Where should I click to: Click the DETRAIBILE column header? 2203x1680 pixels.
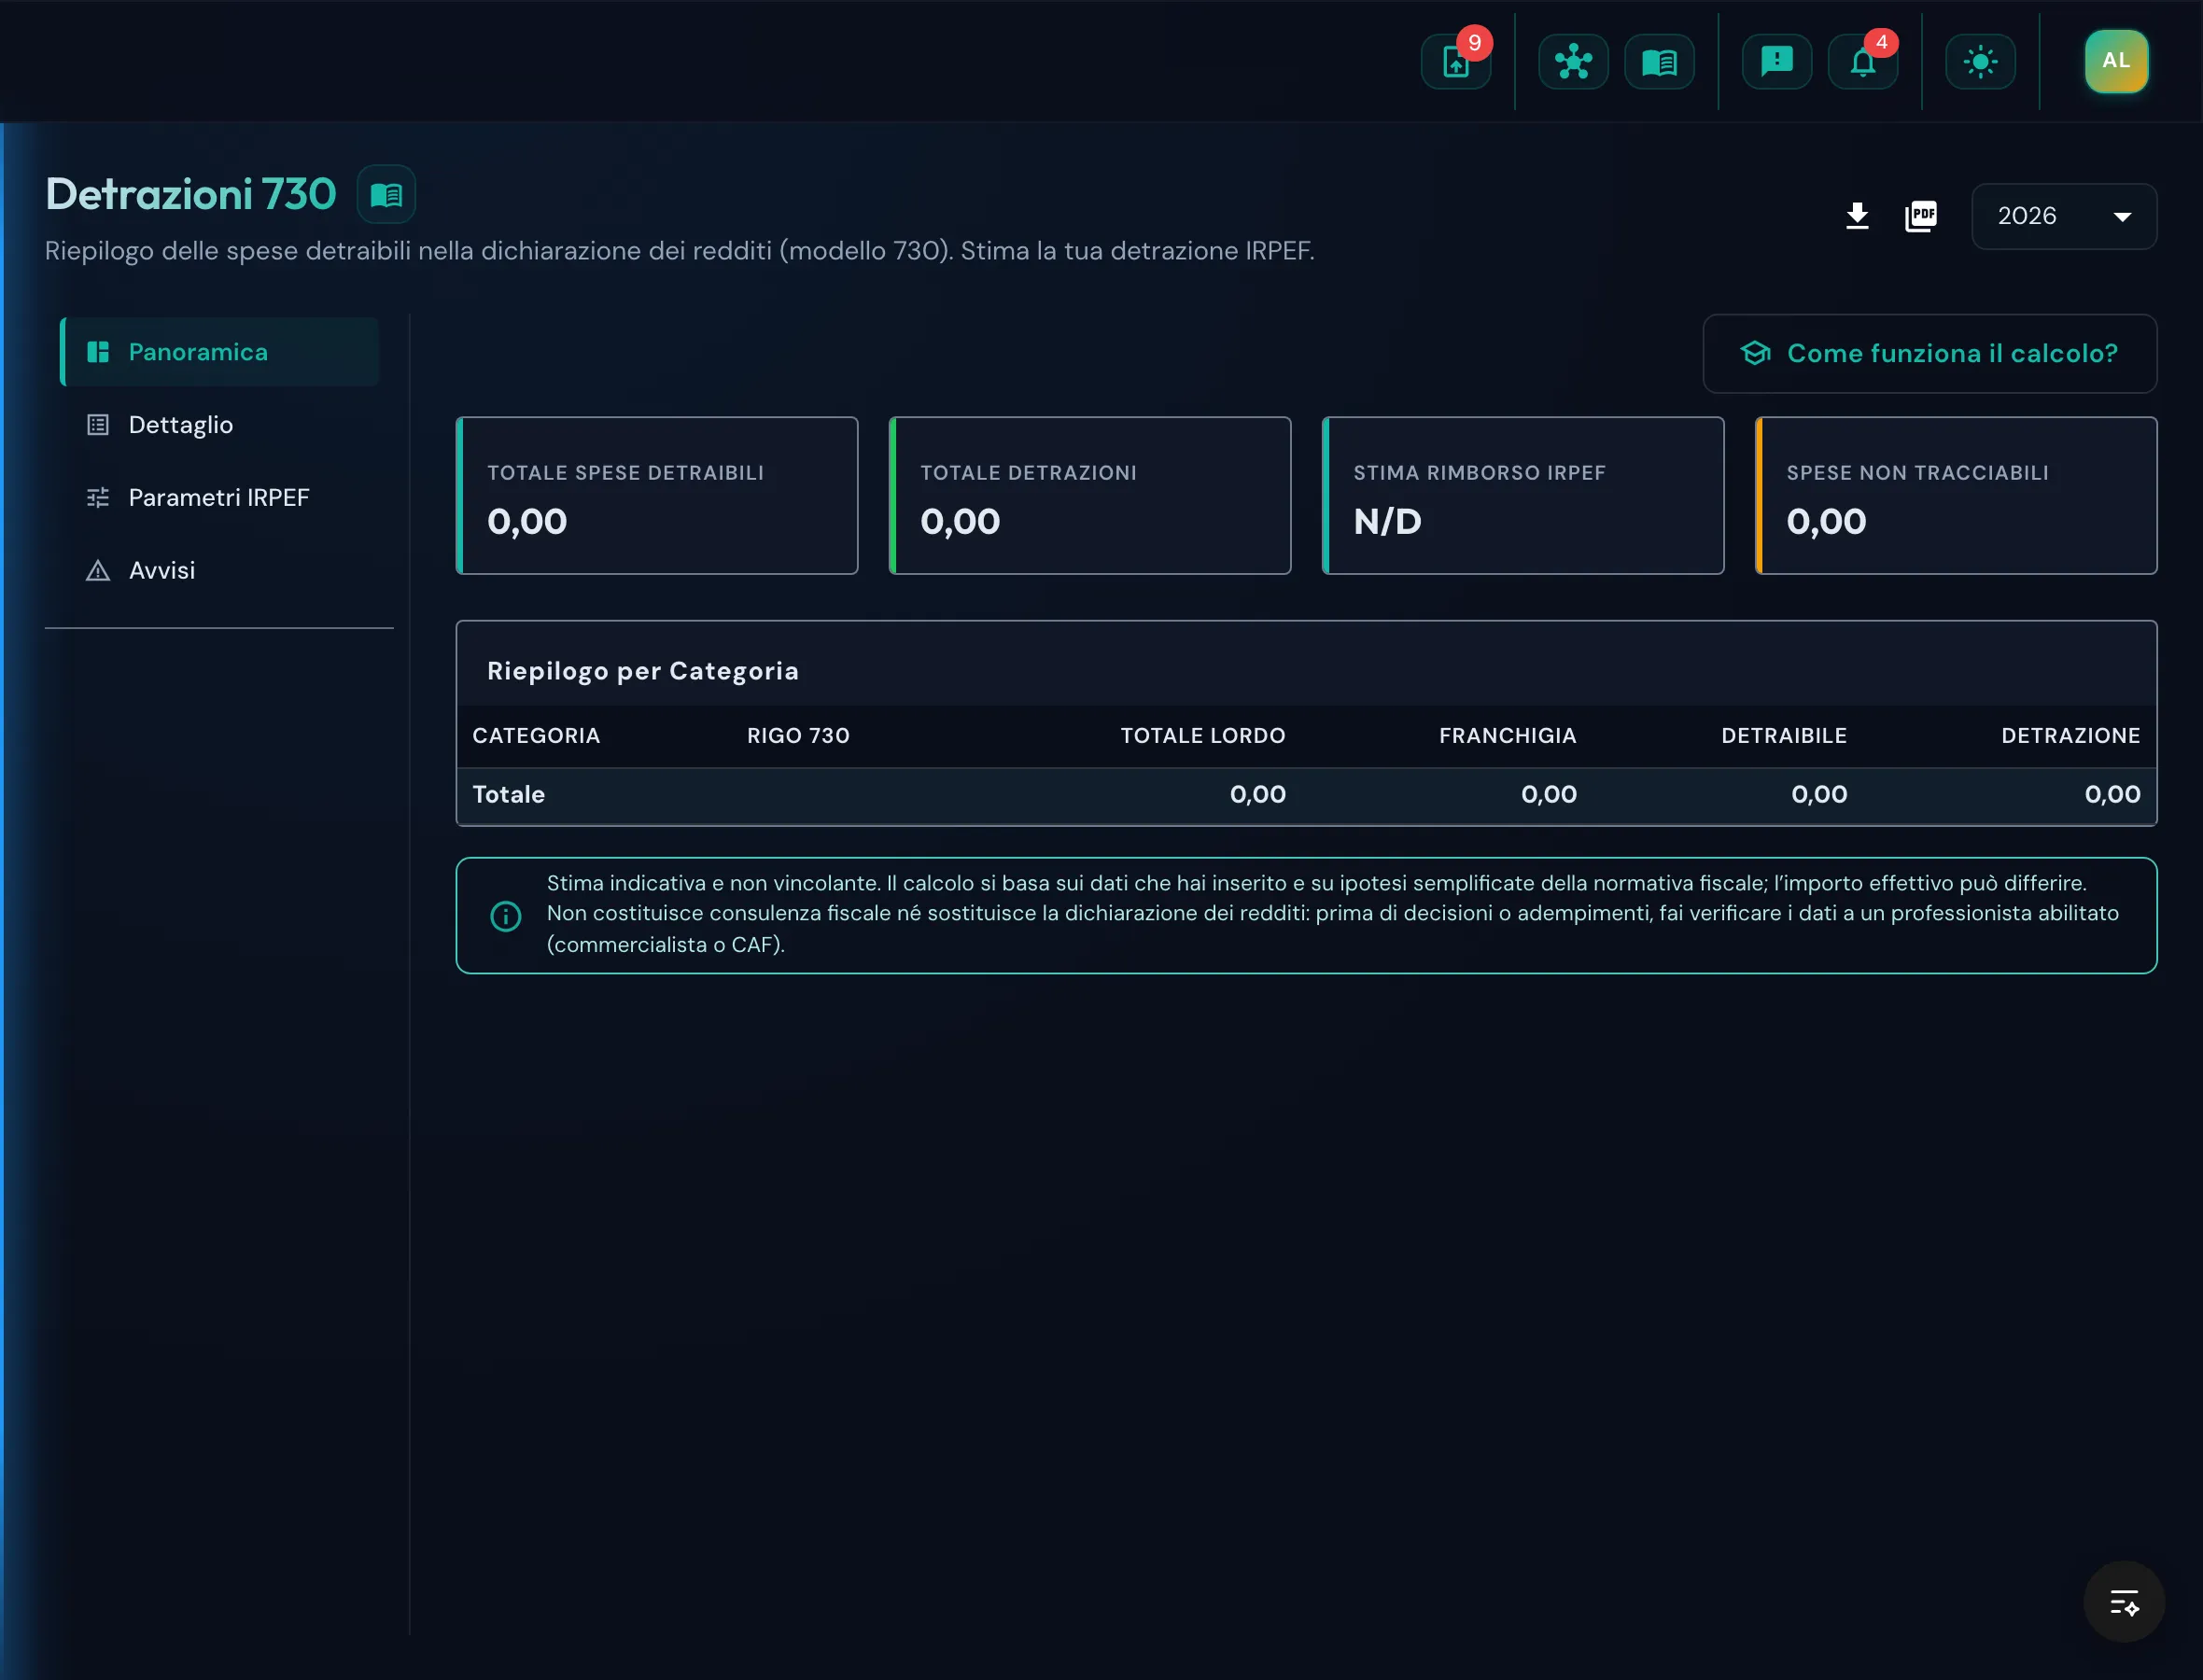[1784, 736]
